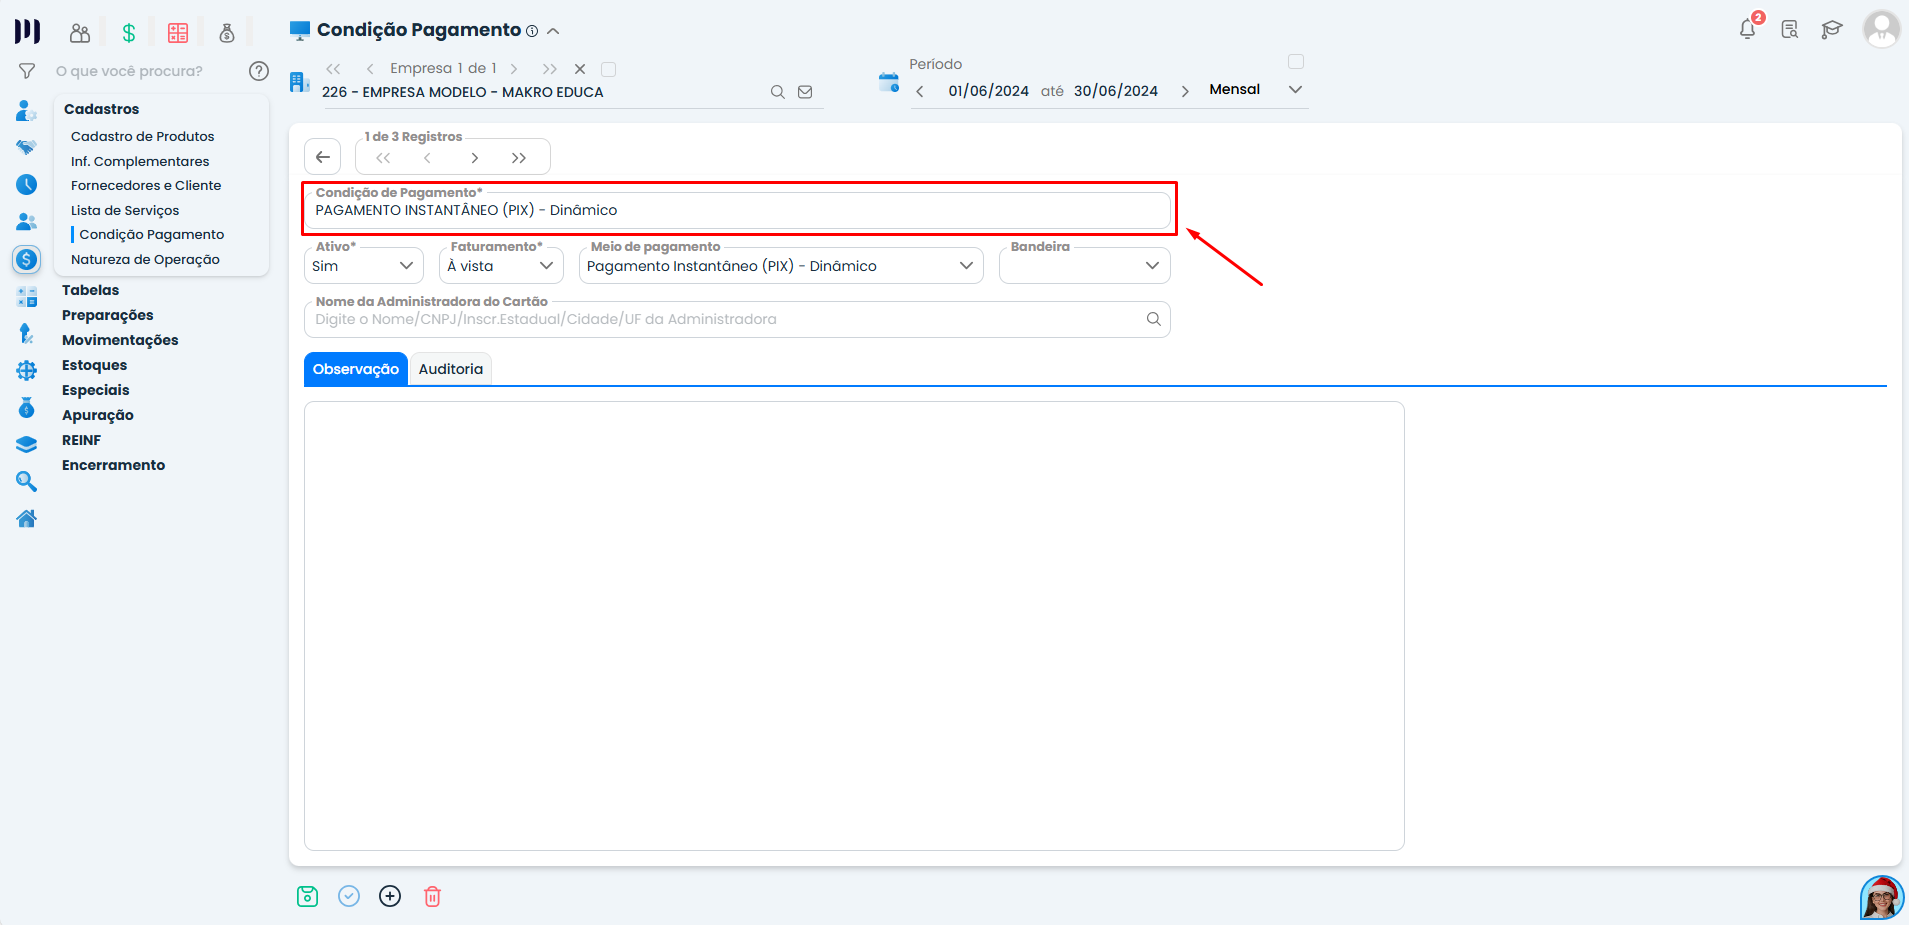Click the Nome da Administradora do Cartão field

725,319
